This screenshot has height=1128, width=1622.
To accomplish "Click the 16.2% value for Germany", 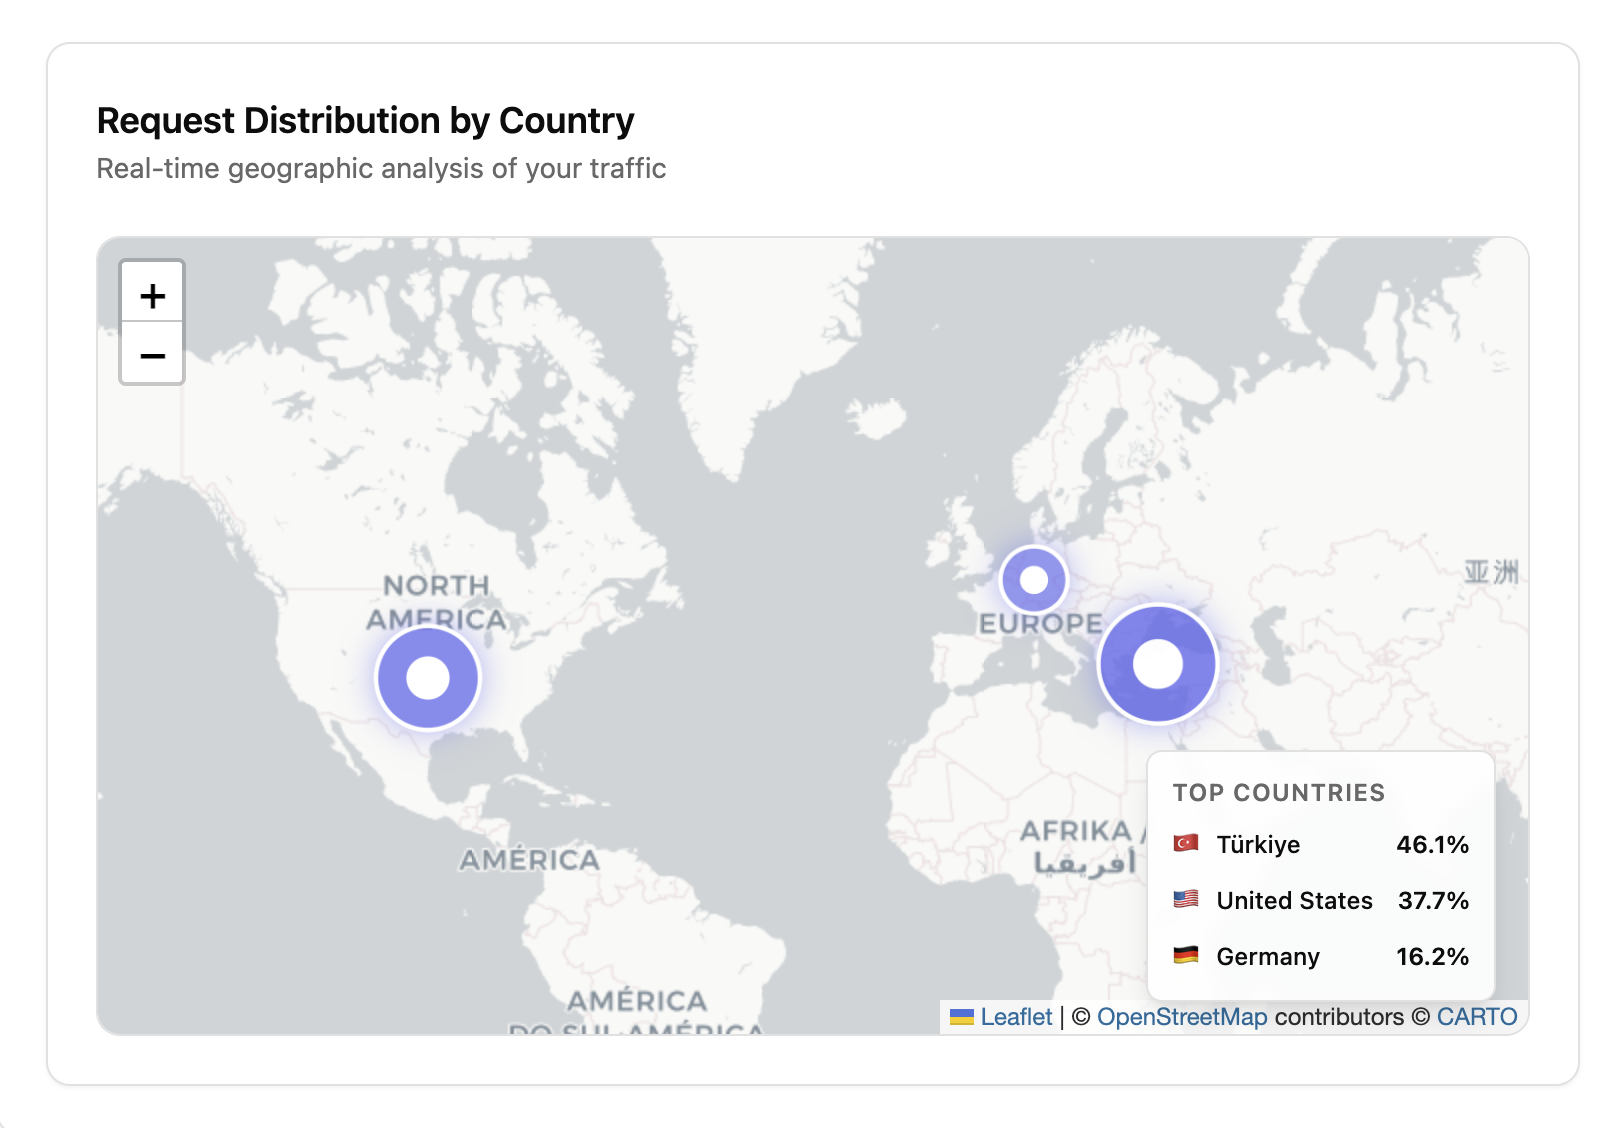I will [x=1433, y=957].
